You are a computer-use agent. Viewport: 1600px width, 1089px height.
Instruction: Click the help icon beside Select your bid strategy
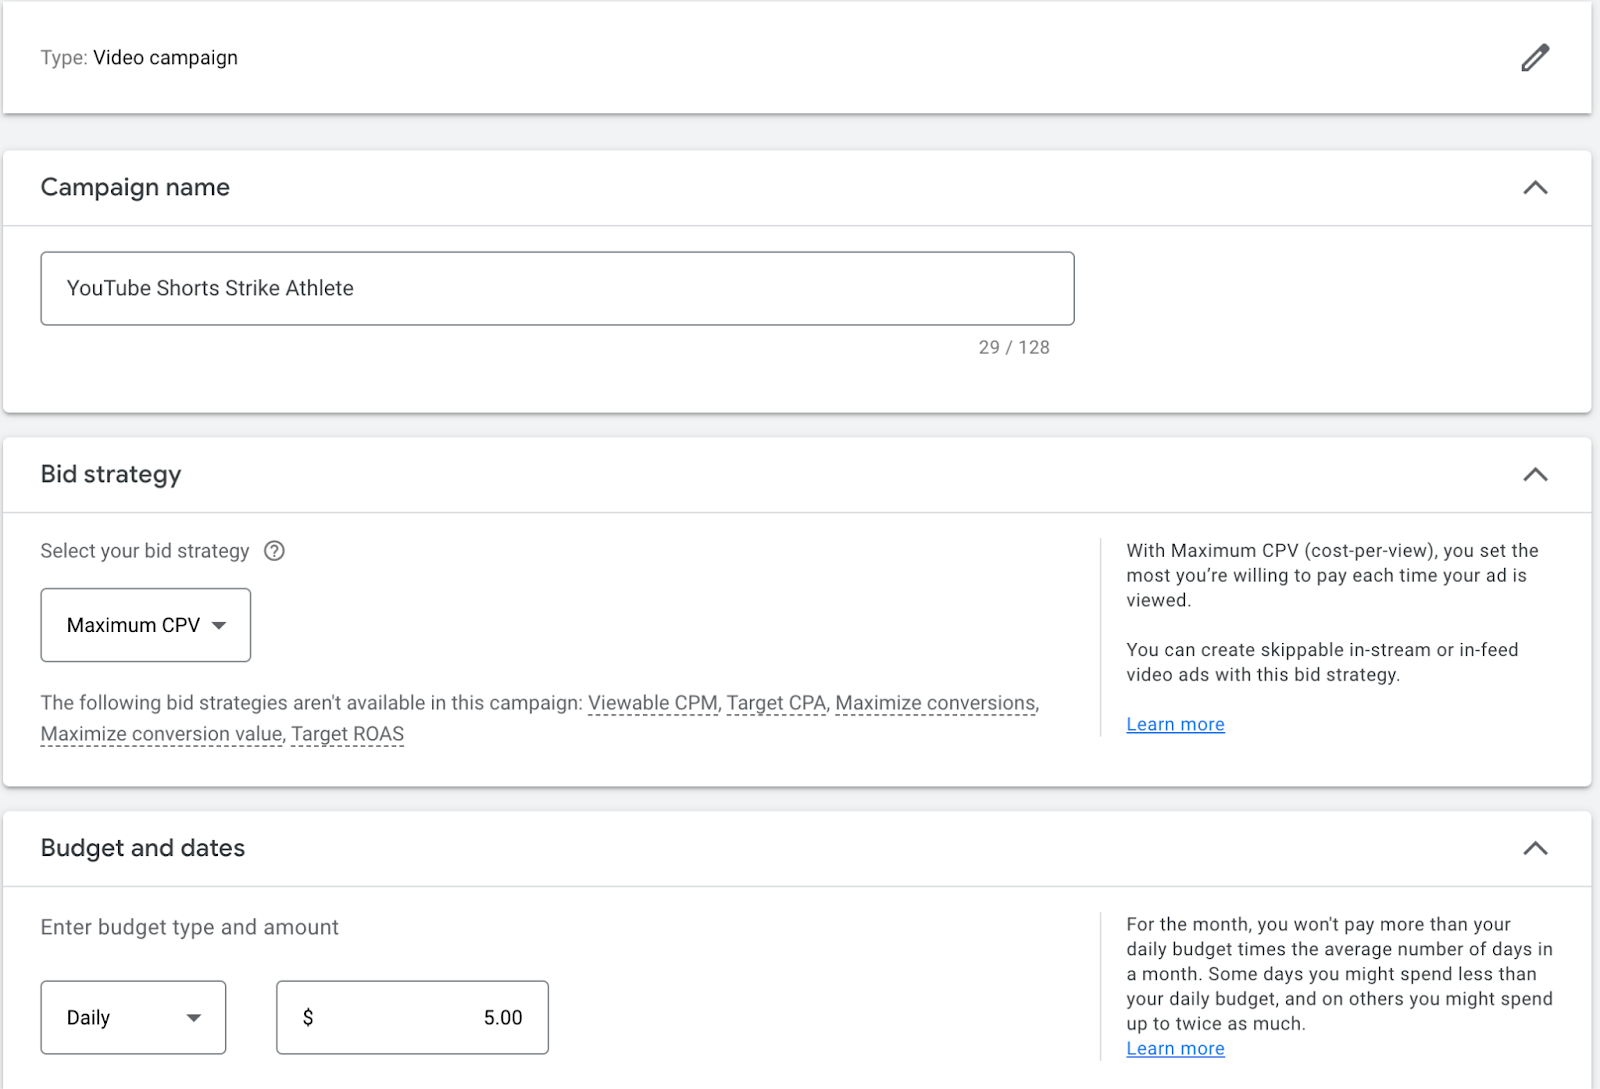pyautogui.click(x=274, y=551)
